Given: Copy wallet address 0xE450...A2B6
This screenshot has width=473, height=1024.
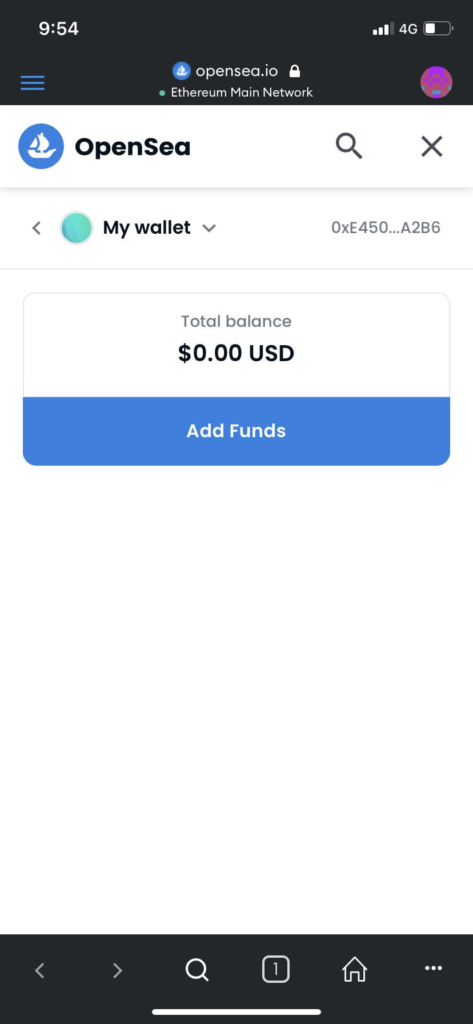Looking at the screenshot, I should pyautogui.click(x=385, y=228).
